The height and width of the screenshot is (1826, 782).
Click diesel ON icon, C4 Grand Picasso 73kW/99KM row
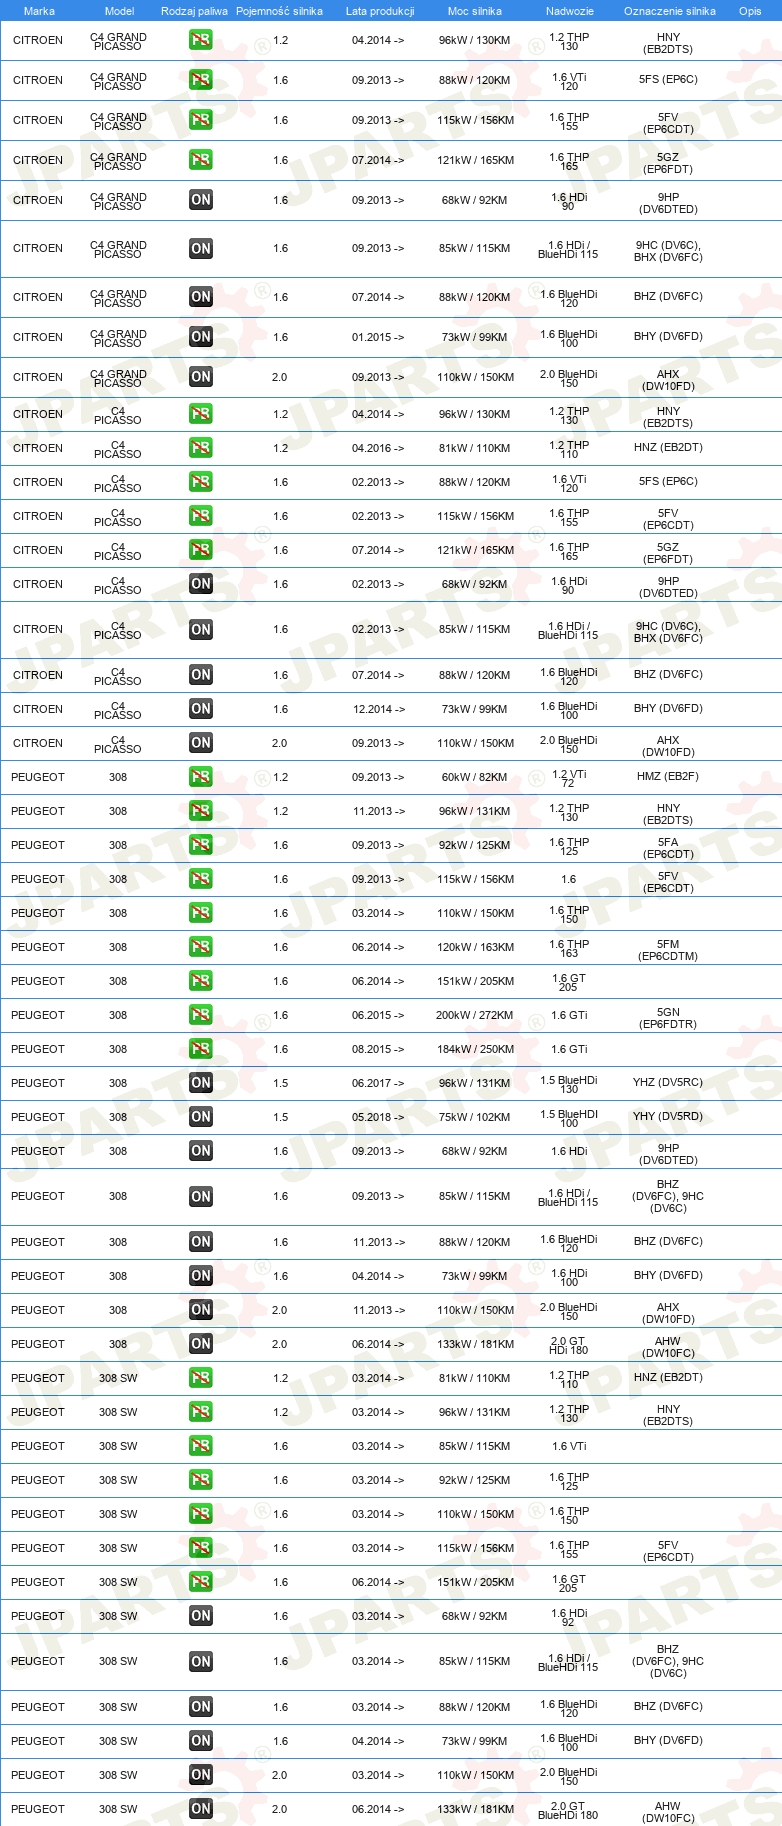coord(201,337)
